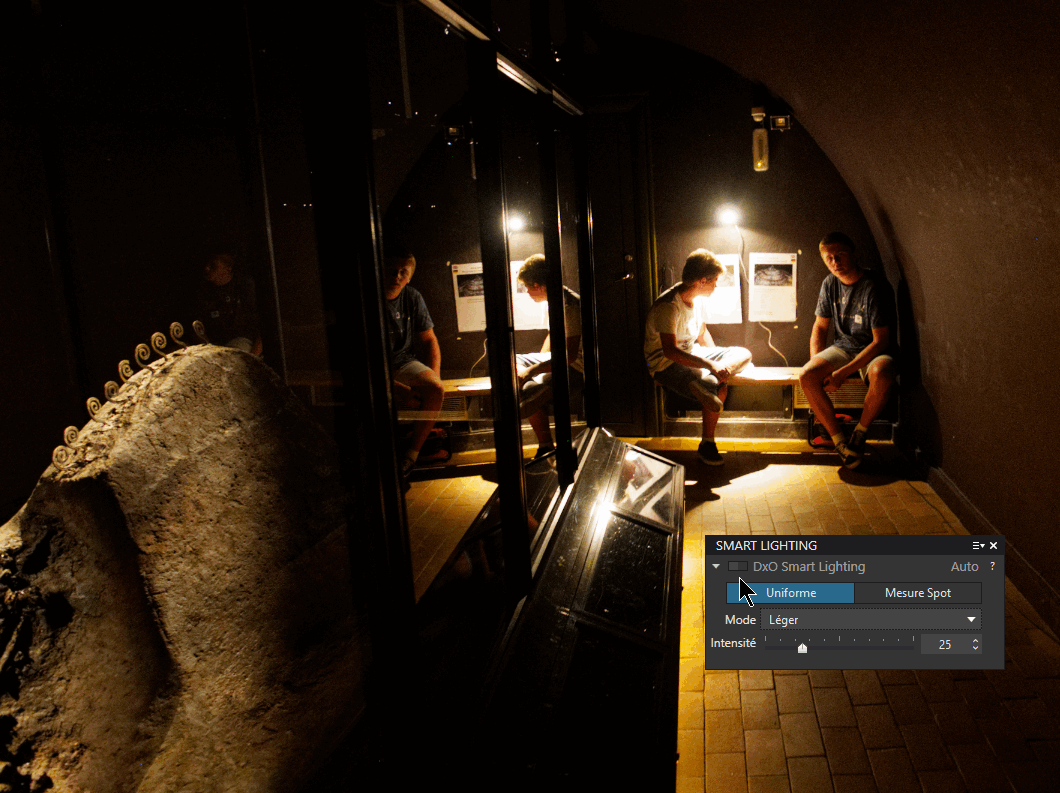Image resolution: width=1060 pixels, height=793 pixels.
Task: Open the Mode dropdown showing Léger
Action: [871, 619]
